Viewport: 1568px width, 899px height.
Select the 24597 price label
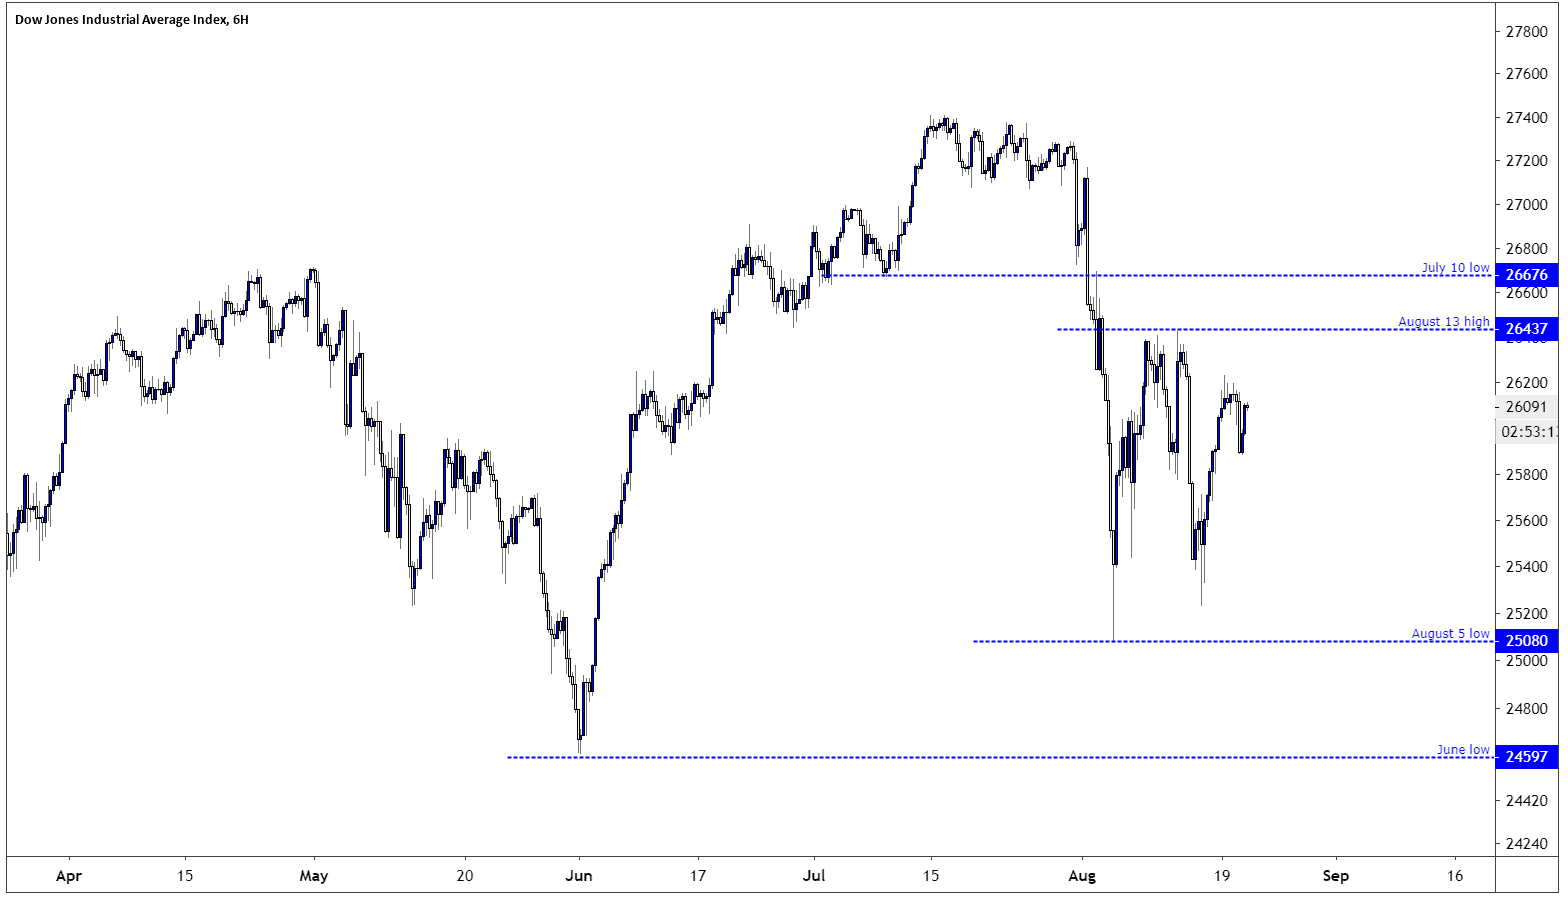[x=1526, y=757]
